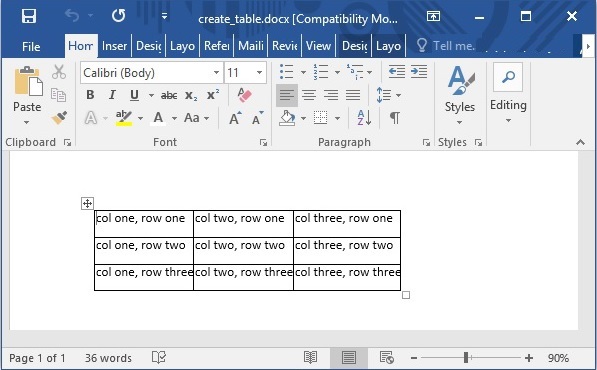
Task: Clear all formatting with eraser icon
Action: pyautogui.click(x=244, y=95)
